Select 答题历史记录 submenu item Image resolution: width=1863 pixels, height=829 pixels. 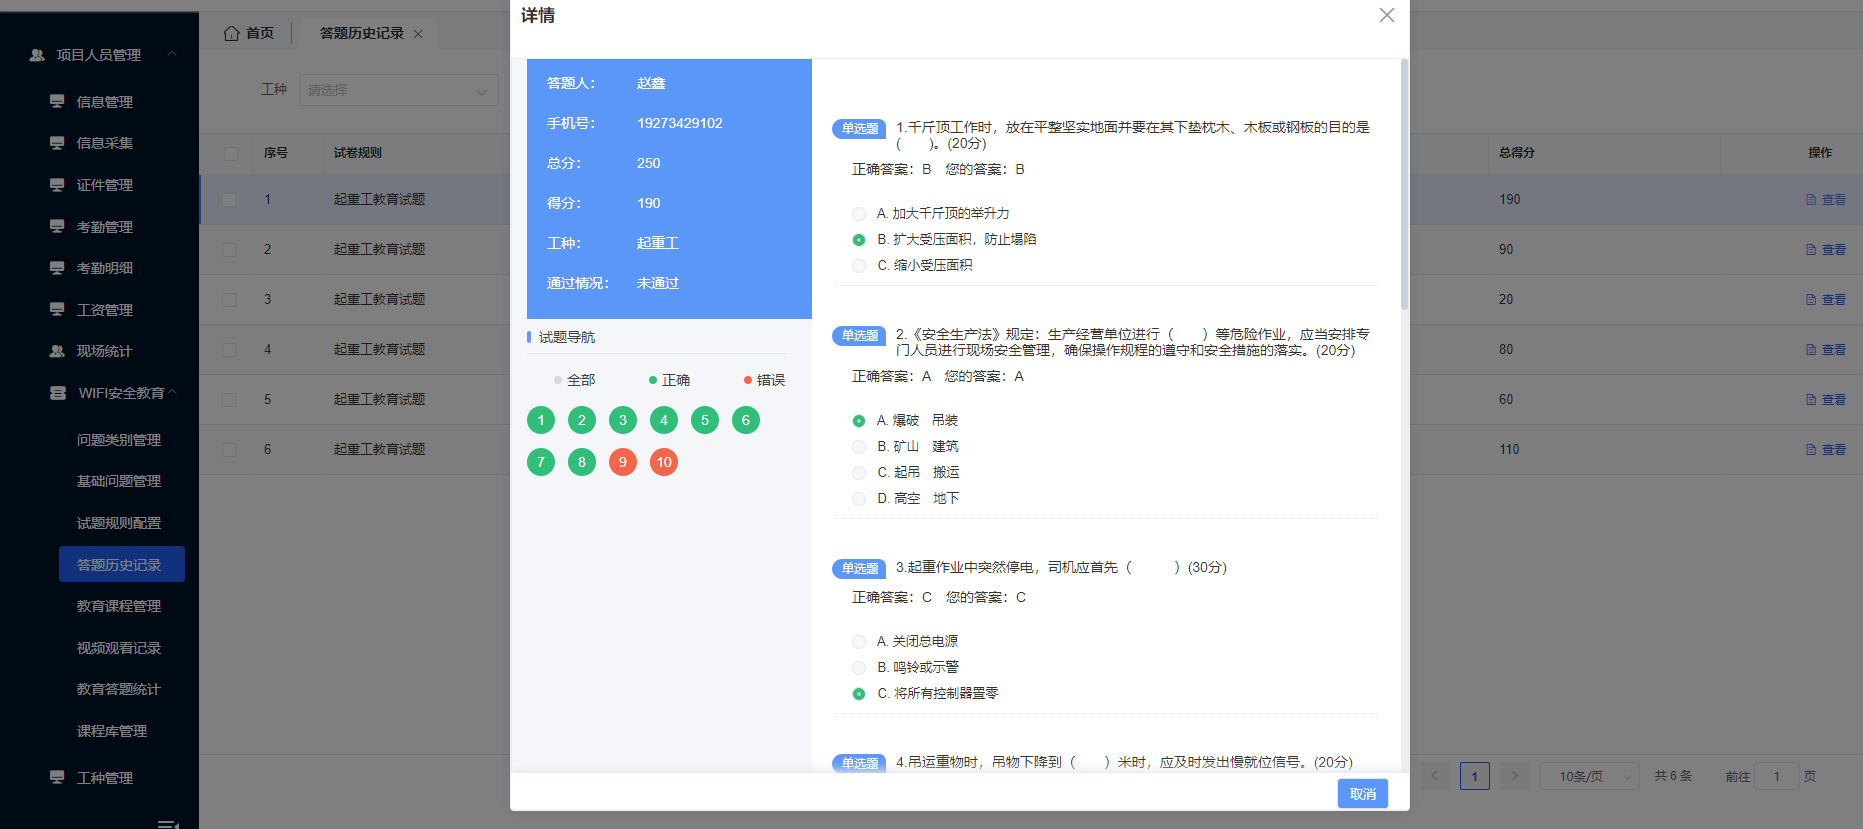(x=121, y=565)
